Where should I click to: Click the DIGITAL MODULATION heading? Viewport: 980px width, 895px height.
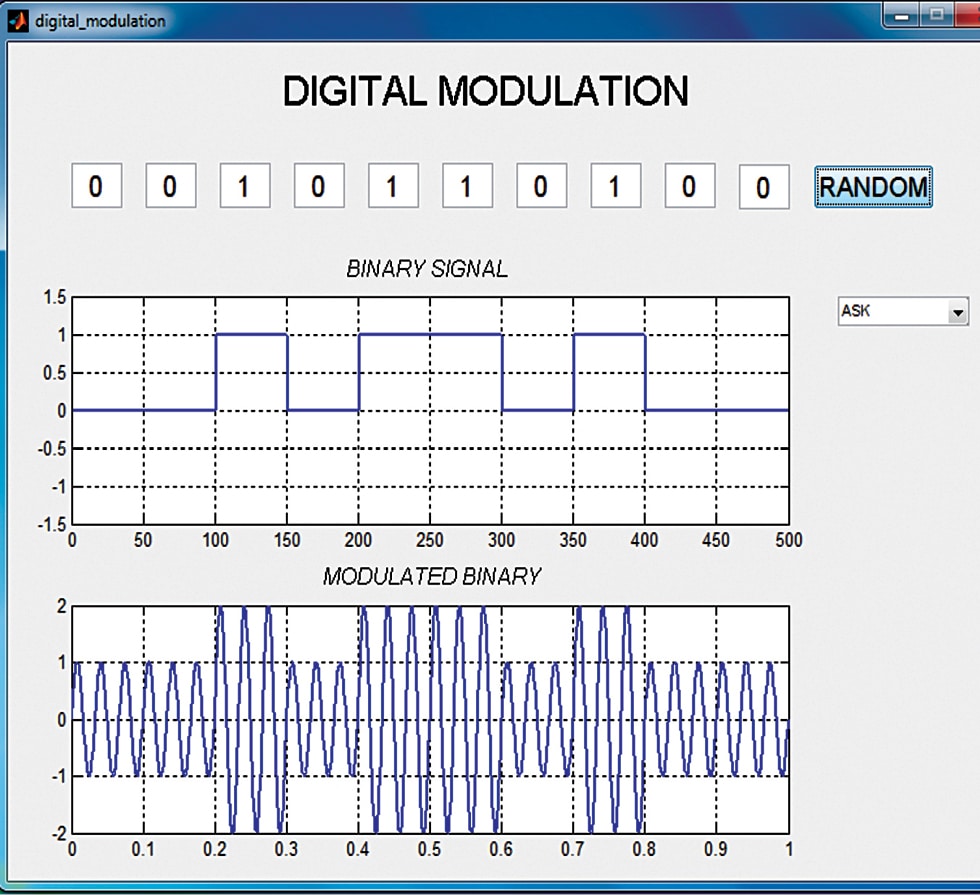coord(485,91)
